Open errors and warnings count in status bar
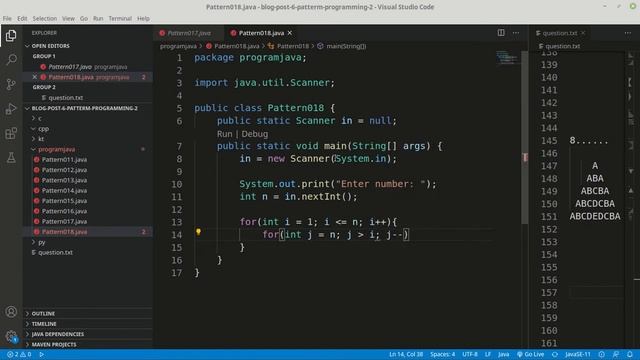 (20, 354)
